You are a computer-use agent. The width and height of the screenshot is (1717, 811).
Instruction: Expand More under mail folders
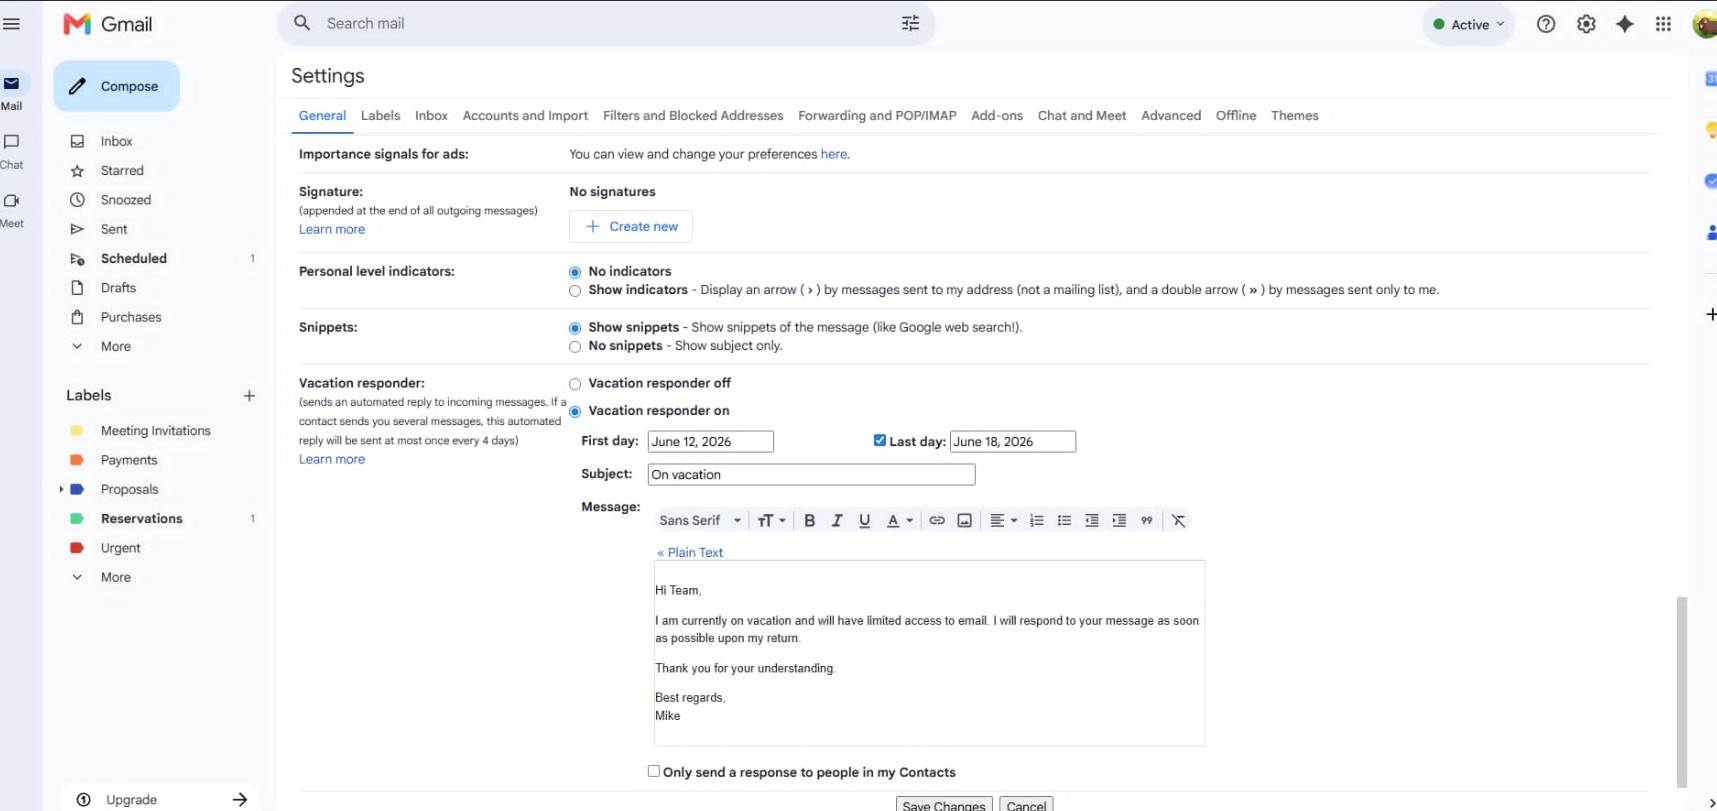point(115,346)
